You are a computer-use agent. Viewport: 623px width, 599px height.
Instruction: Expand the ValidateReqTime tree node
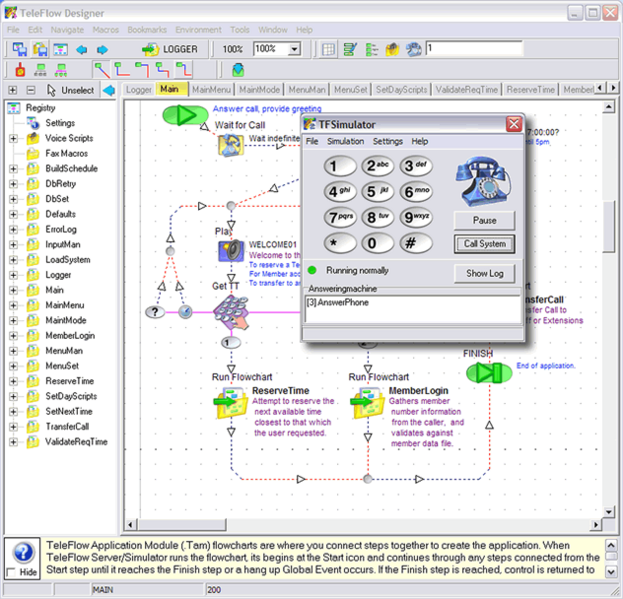pos(13,442)
